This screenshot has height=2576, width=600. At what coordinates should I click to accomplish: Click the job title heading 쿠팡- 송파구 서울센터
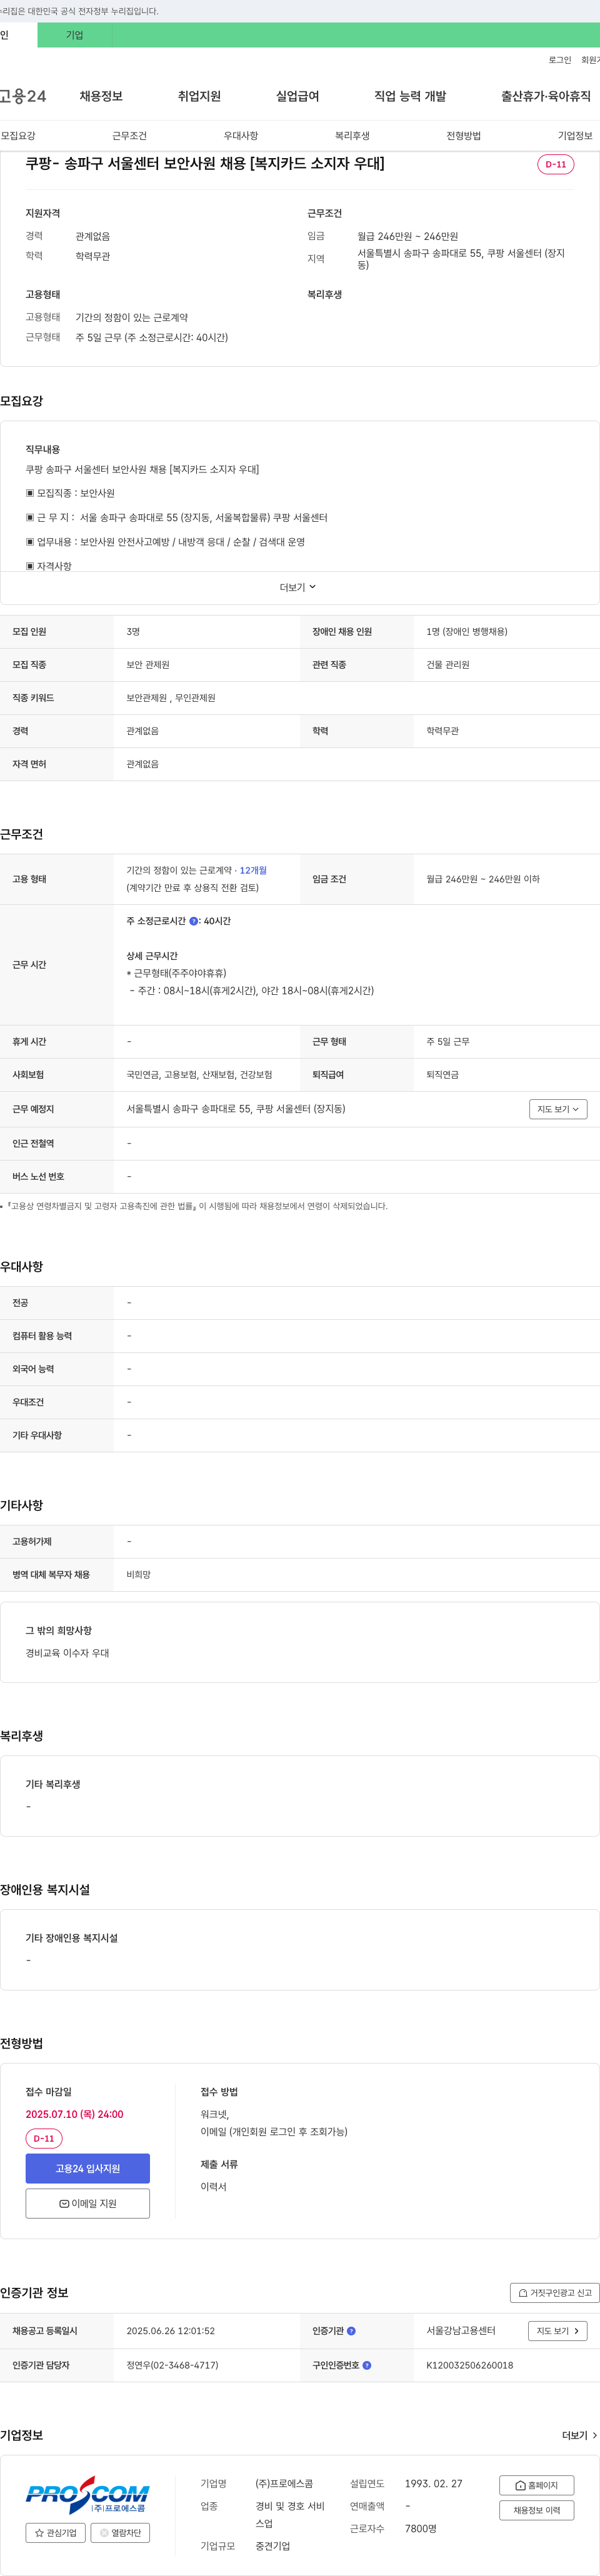pyautogui.click(x=205, y=163)
